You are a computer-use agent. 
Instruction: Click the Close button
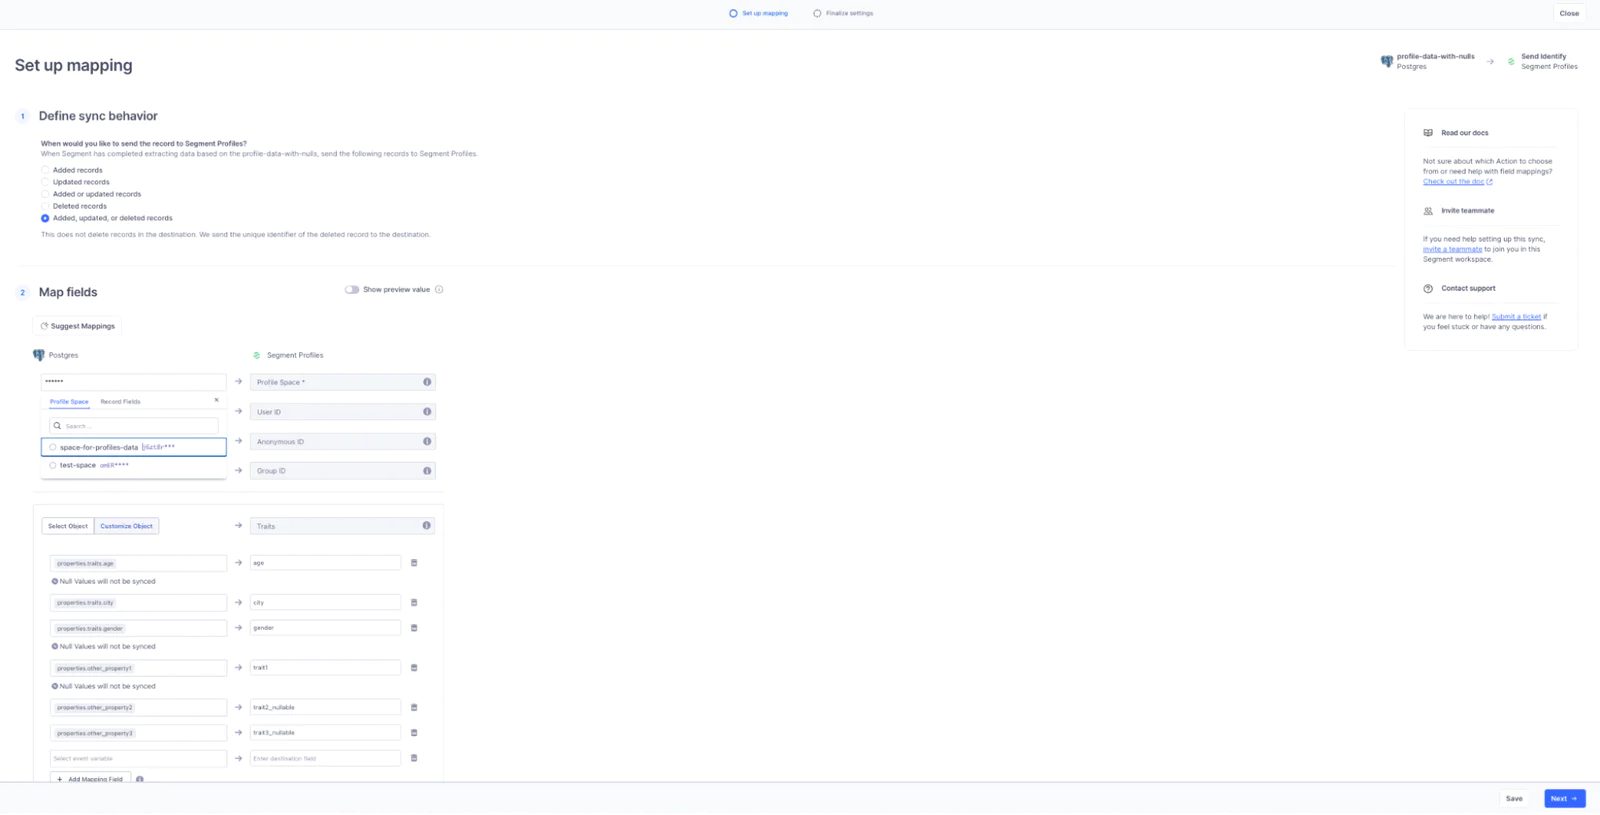1569,13
